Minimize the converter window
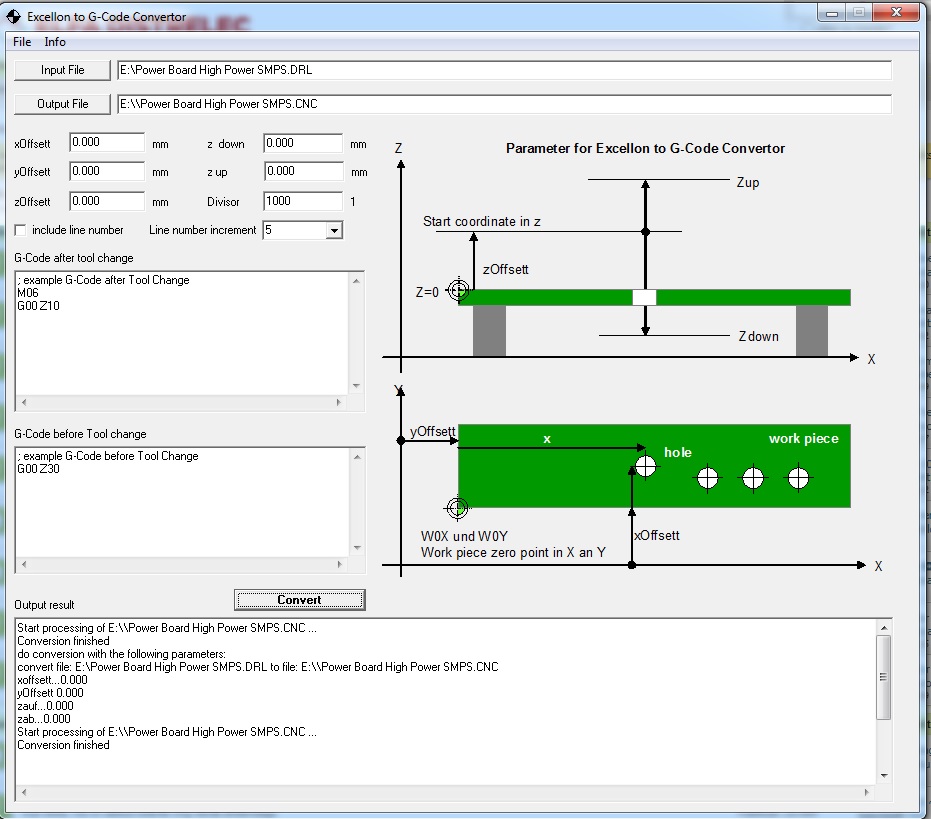Image resolution: width=931 pixels, height=819 pixels. (832, 12)
